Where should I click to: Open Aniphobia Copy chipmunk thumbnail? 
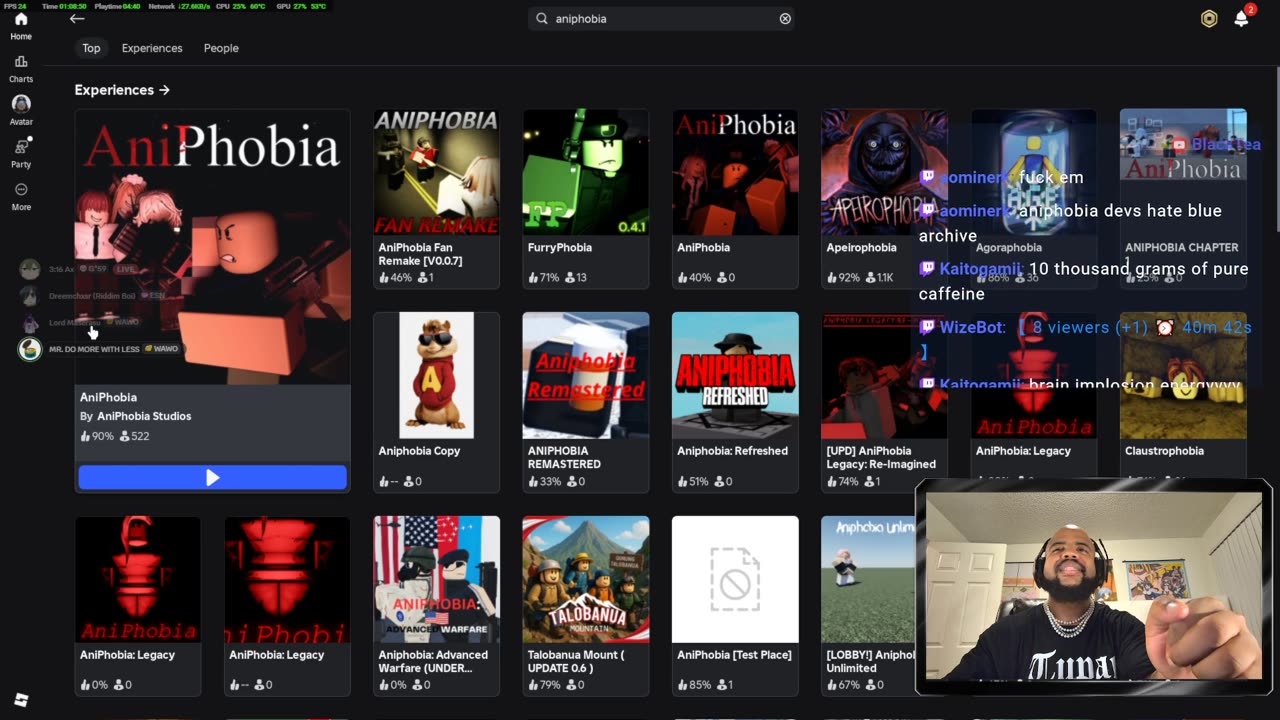(436, 375)
